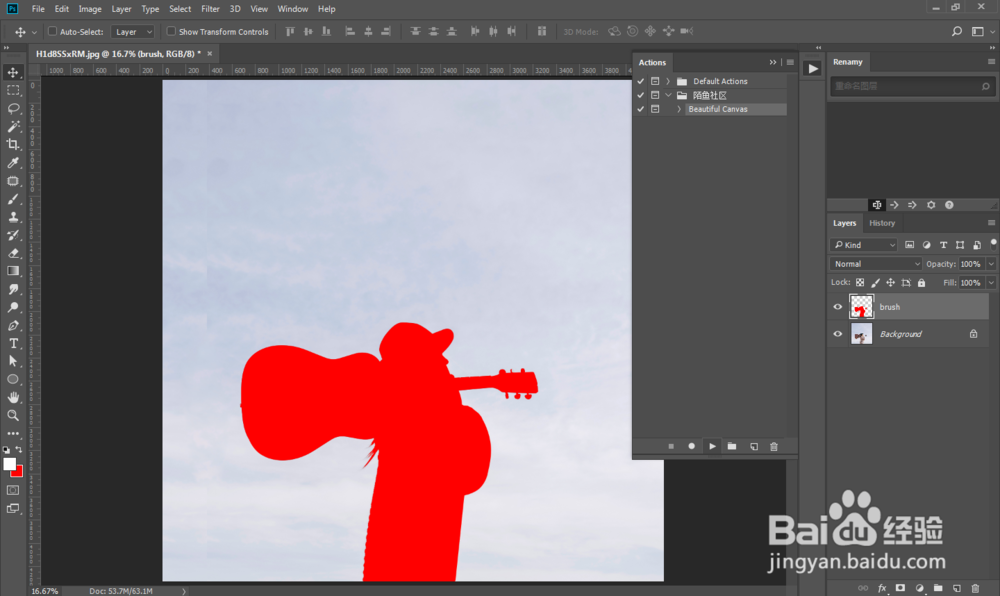
Task: Open the Fill slider dropdown arrow
Action: point(991,282)
